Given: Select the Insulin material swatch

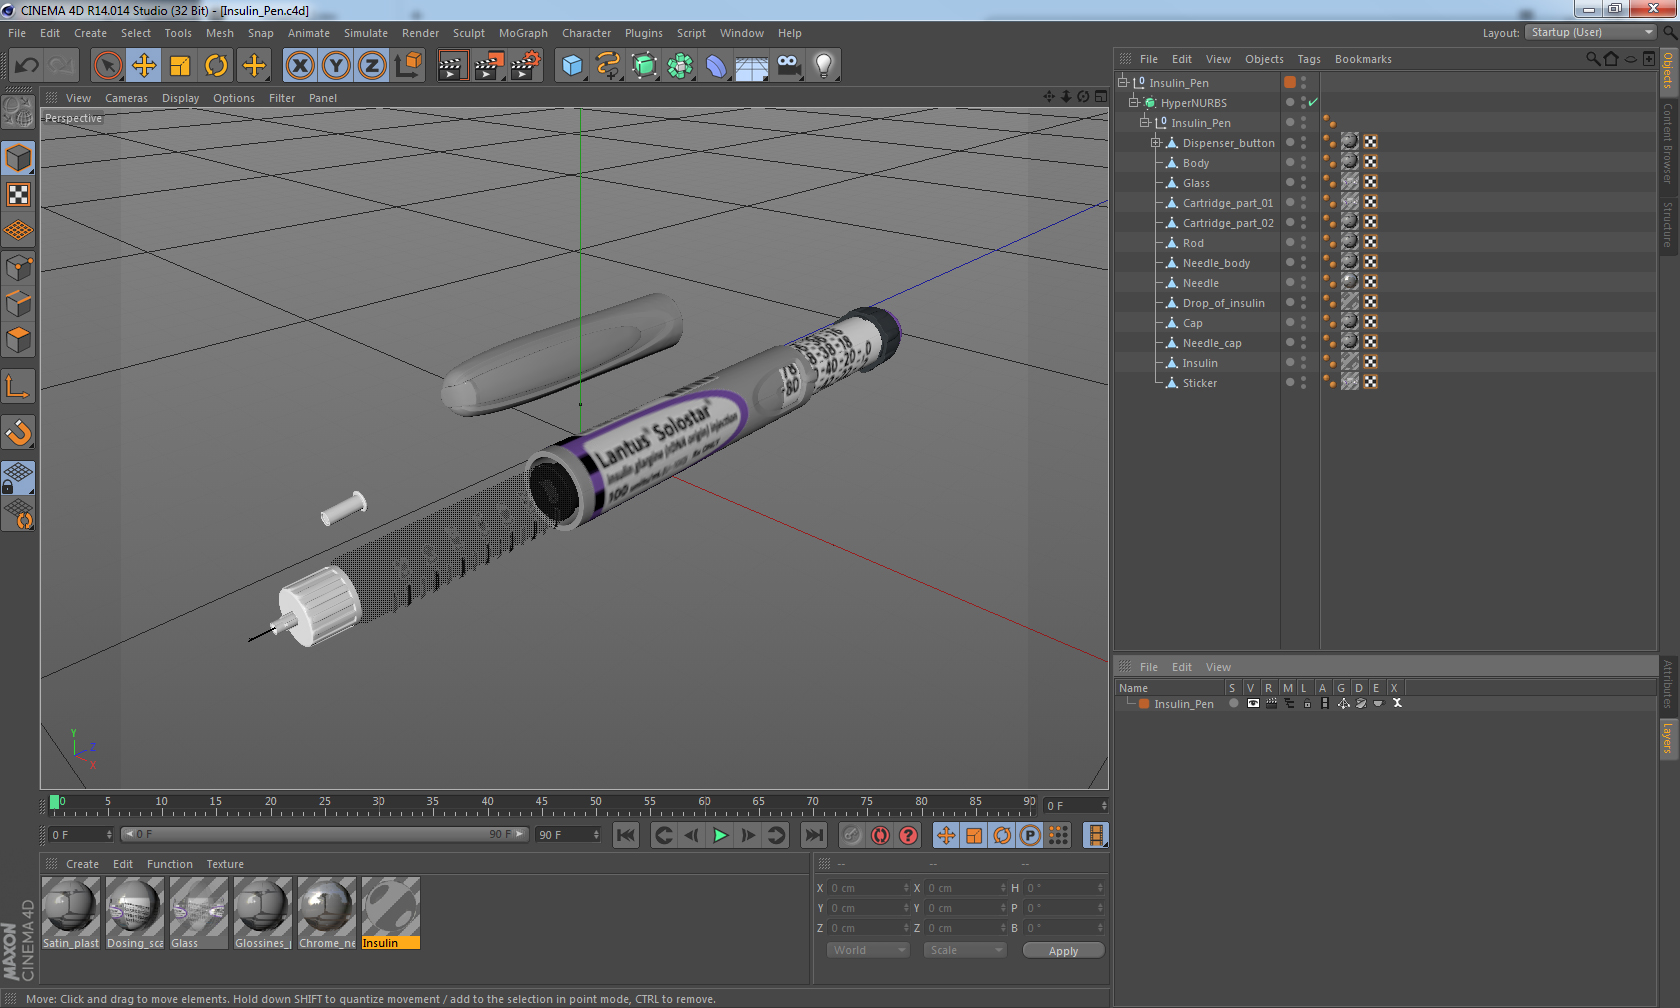Looking at the screenshot, I should (x=391, y=913).
